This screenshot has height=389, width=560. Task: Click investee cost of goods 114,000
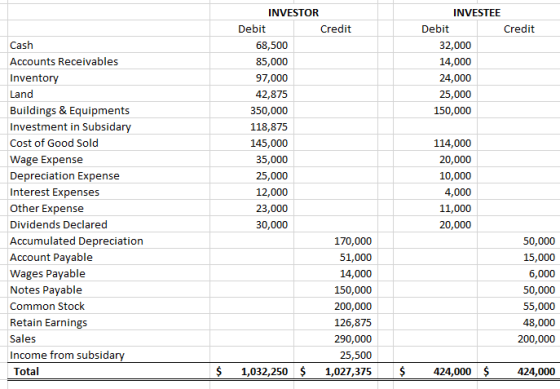pyautogui.click(x=452, y=143)
